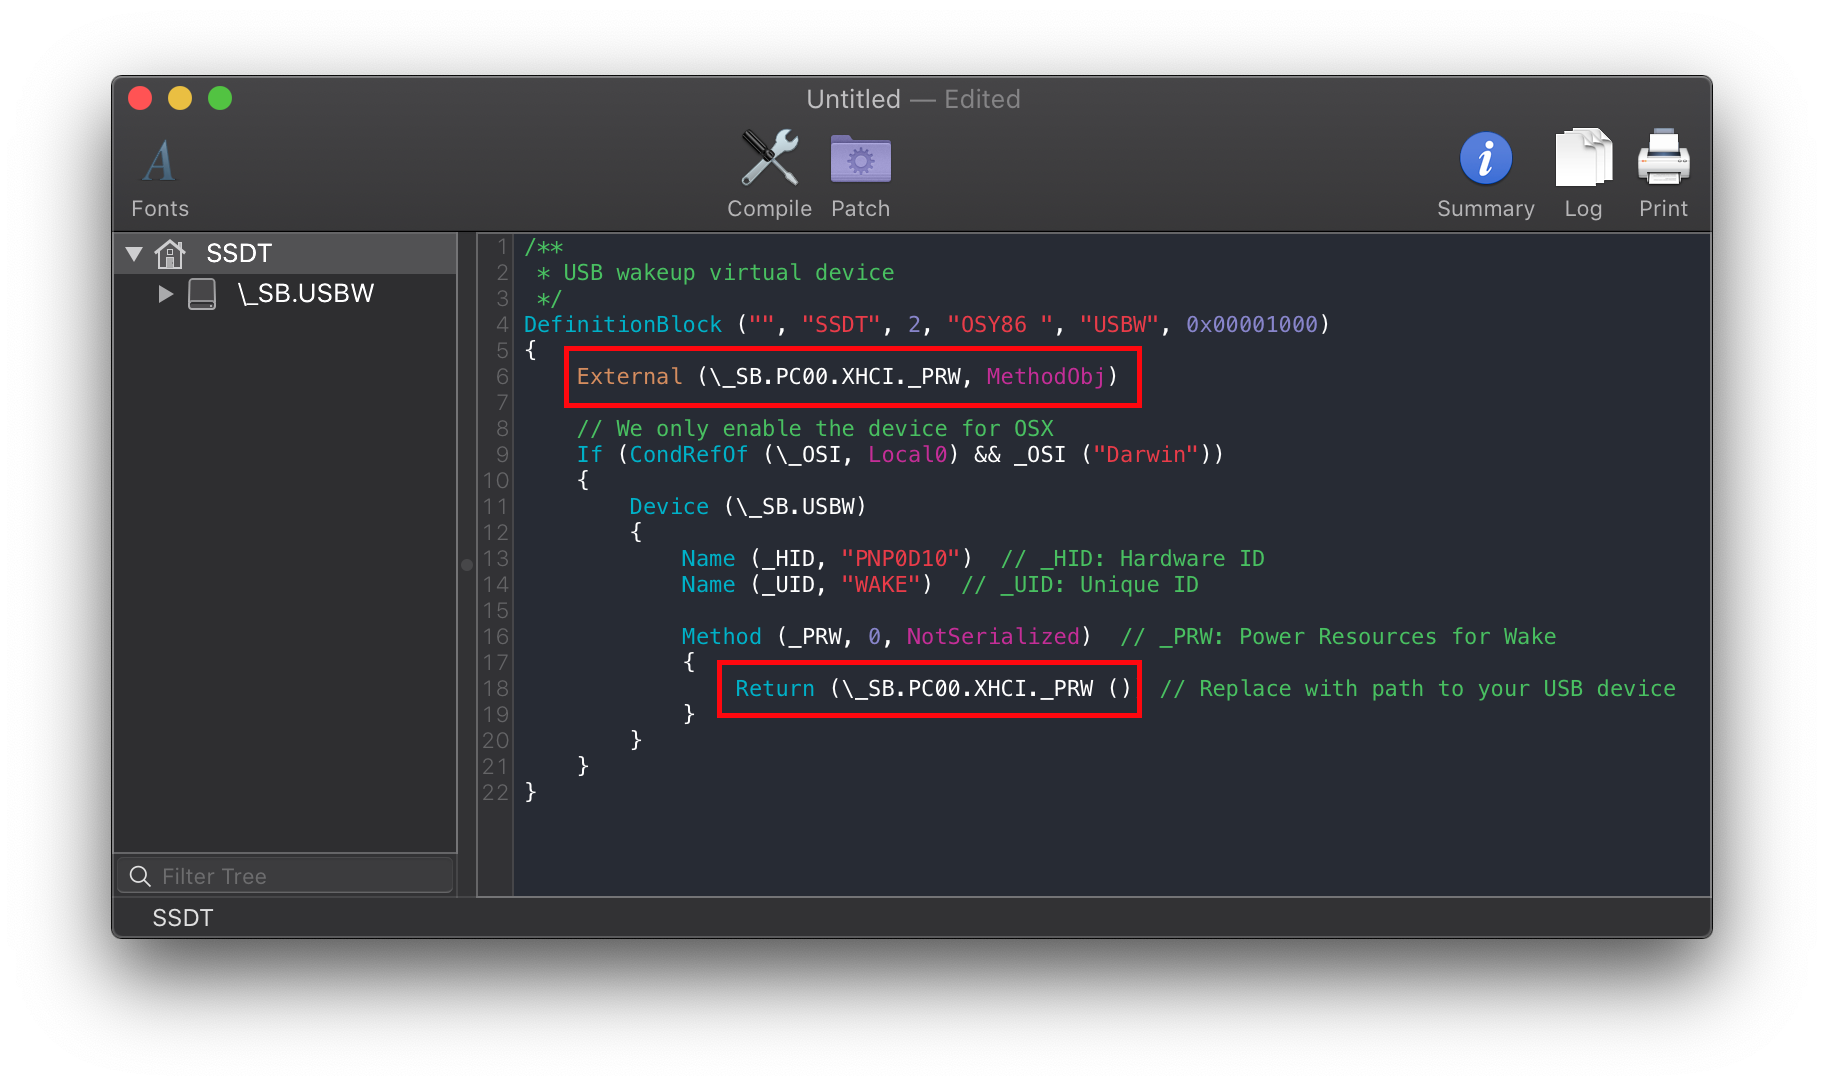1824x1086 pixels.
Task: Click the breakpoint dot beside line 13
Action: [x=467, y=565]
